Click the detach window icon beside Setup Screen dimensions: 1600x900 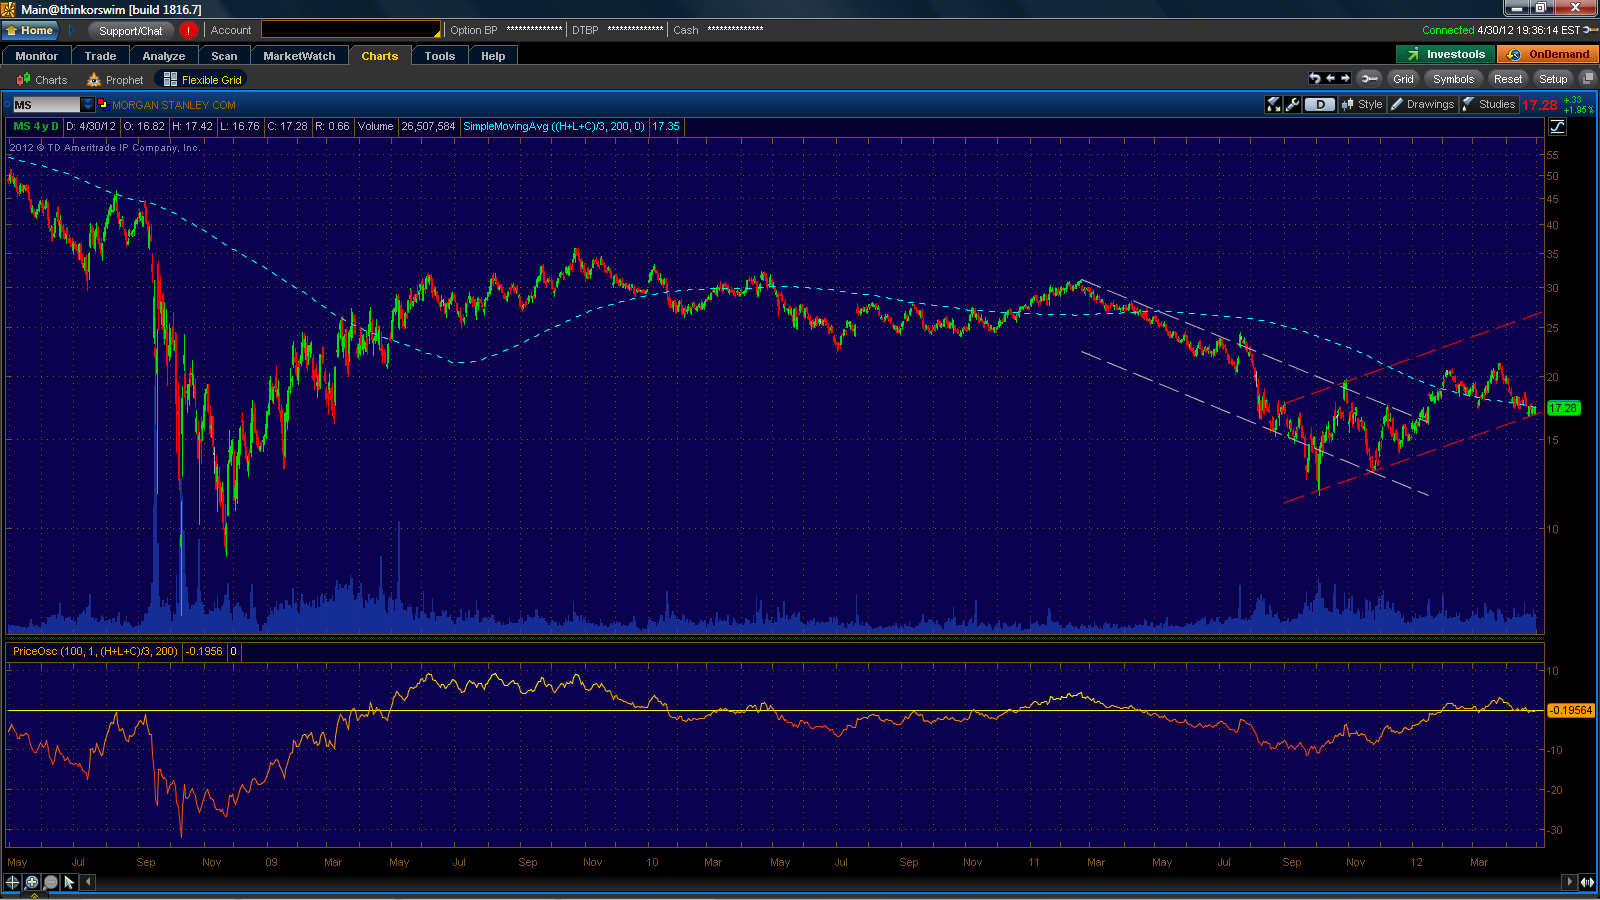[x=1587, y=79]
